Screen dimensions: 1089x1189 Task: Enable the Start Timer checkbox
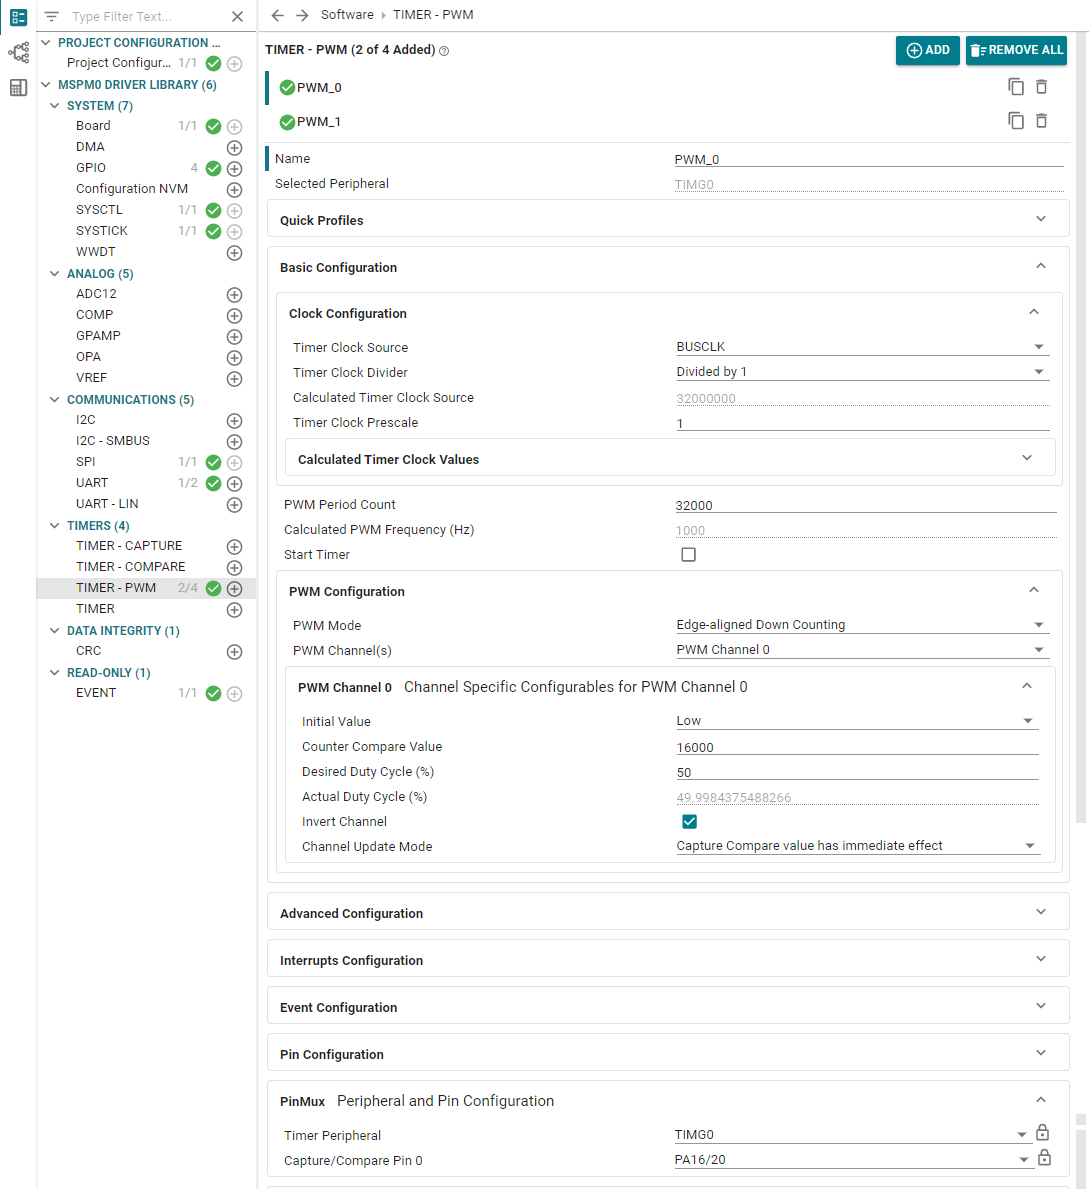pyautogui.click(x=689, y=554)
